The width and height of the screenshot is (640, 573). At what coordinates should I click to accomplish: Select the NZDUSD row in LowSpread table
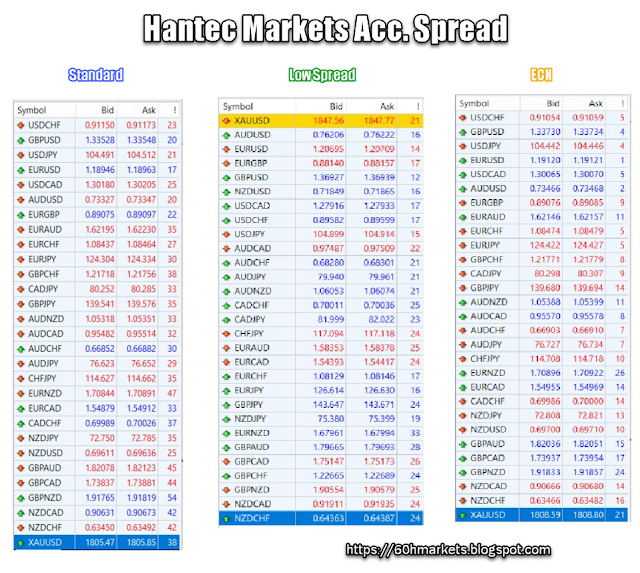click(321, 192)
